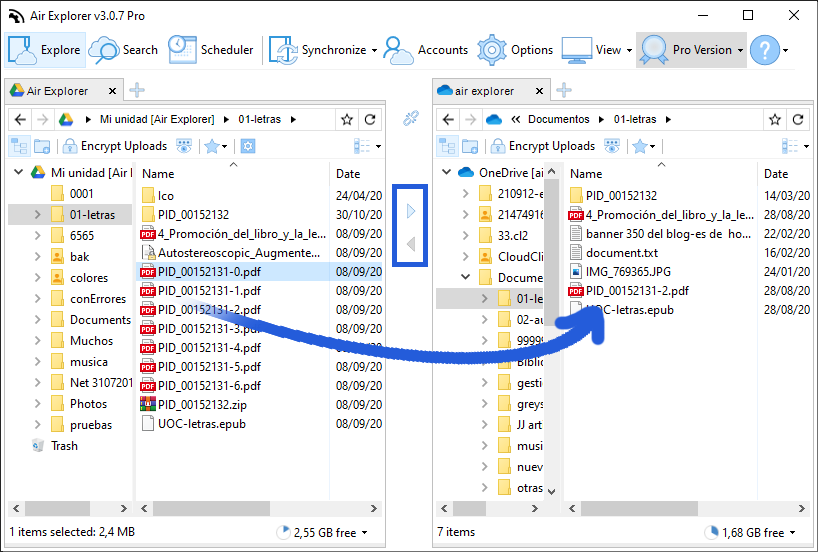Toggle Encrypt Uploads in right pane
Viewport: 818px width, 552px height.
543,146
